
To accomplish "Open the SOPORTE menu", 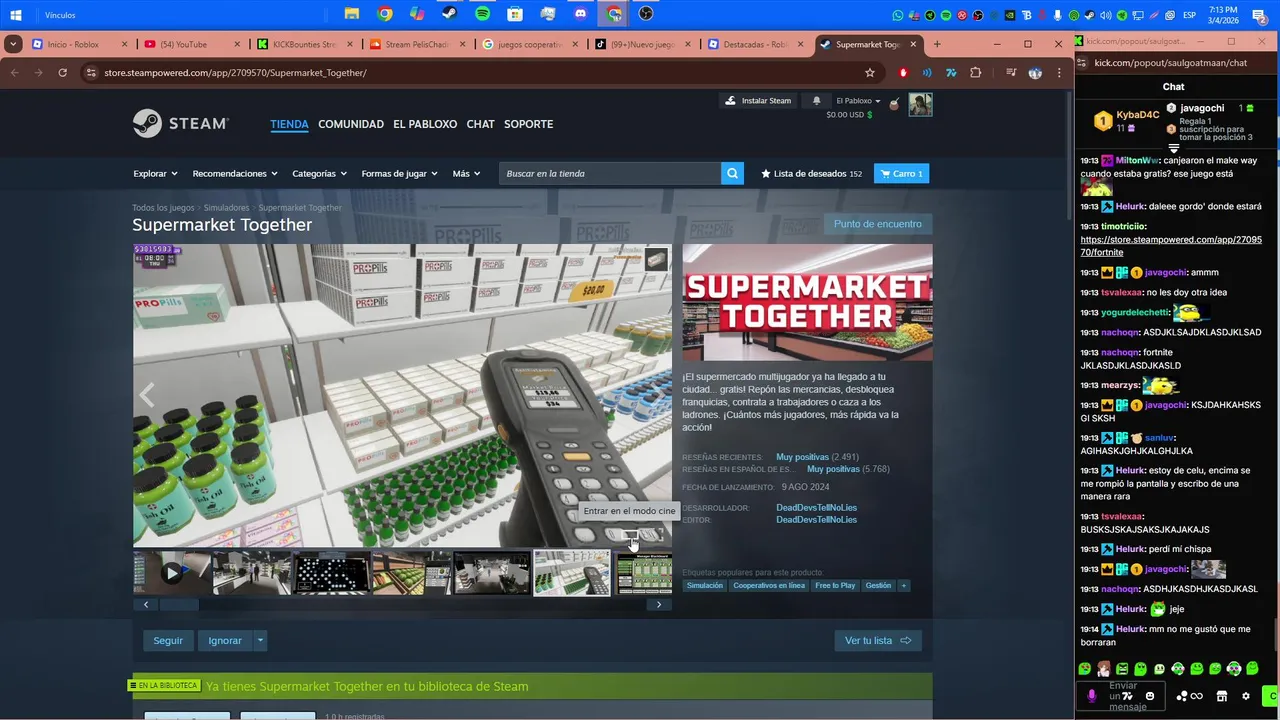I will coord(528,124).
